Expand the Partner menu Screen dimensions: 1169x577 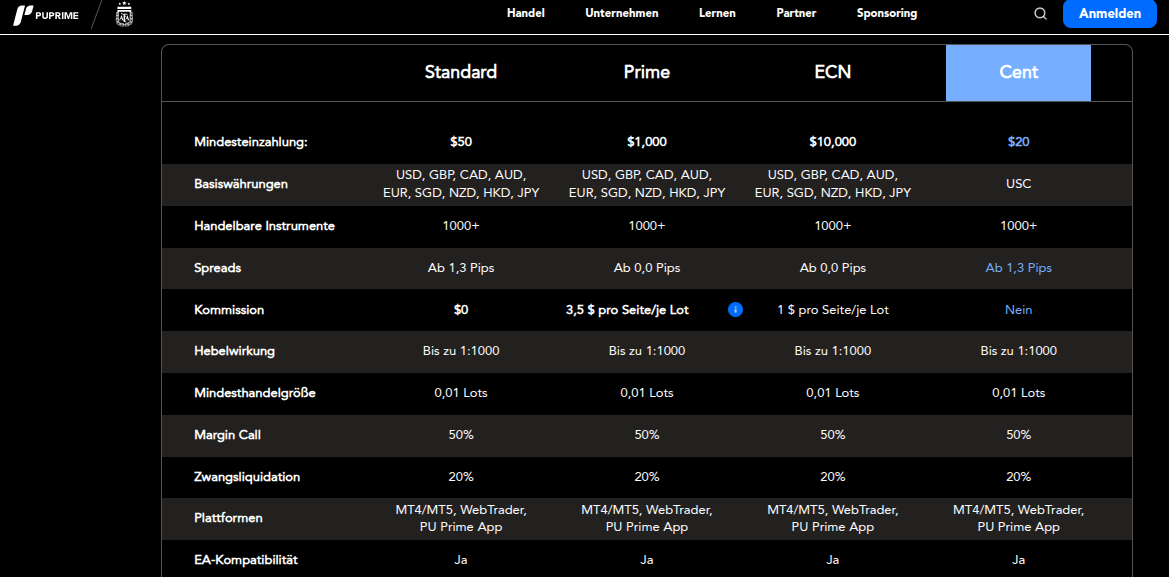point(796,13)
